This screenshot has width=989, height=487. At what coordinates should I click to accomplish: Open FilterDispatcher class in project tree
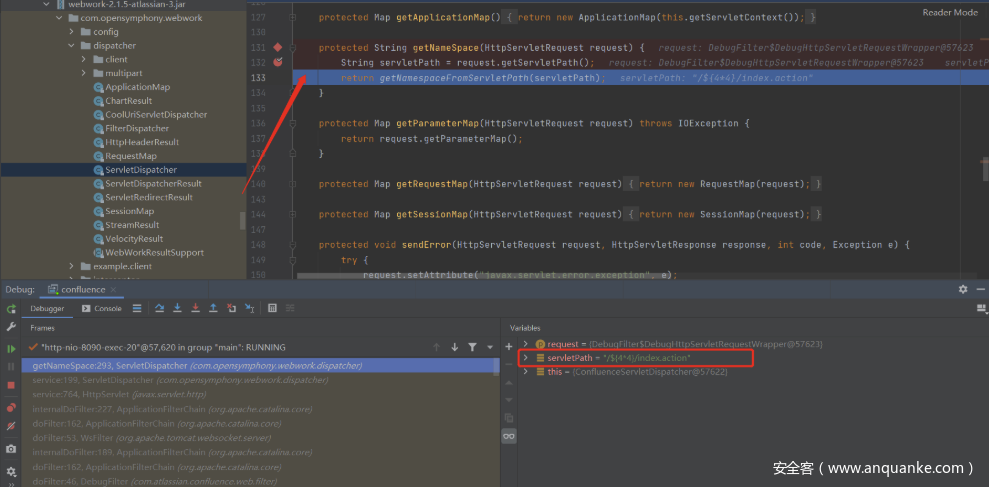(136, 128)
